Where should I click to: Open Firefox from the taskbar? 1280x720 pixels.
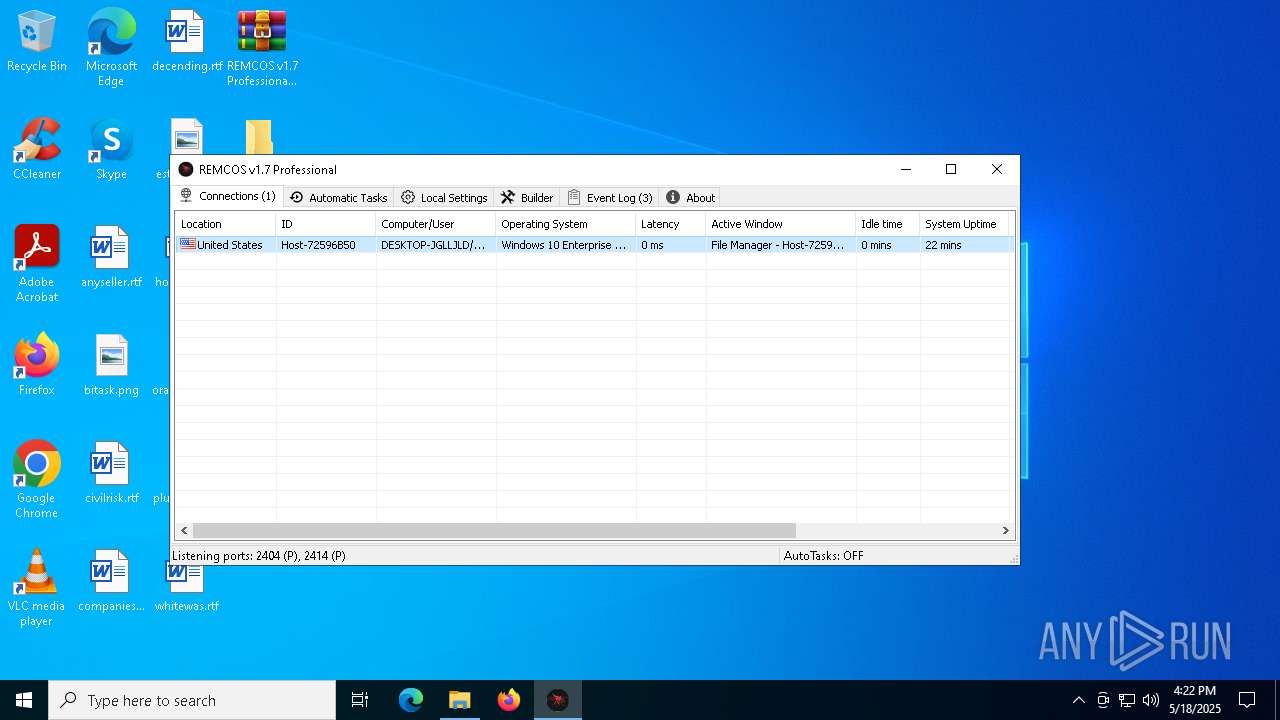[x=509, y=700]
